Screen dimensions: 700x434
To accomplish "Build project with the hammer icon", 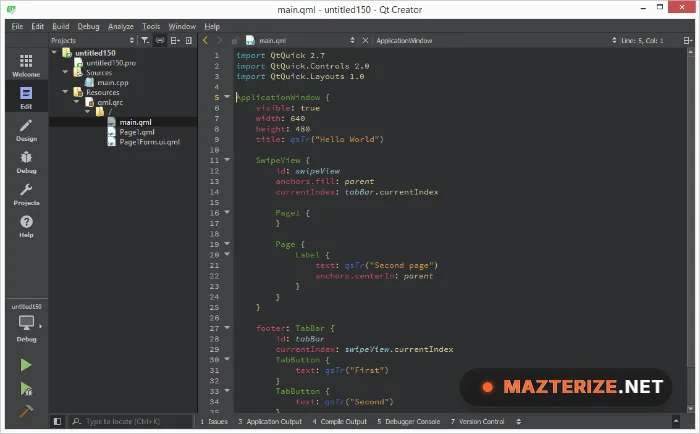I will (x=26, y=411).
